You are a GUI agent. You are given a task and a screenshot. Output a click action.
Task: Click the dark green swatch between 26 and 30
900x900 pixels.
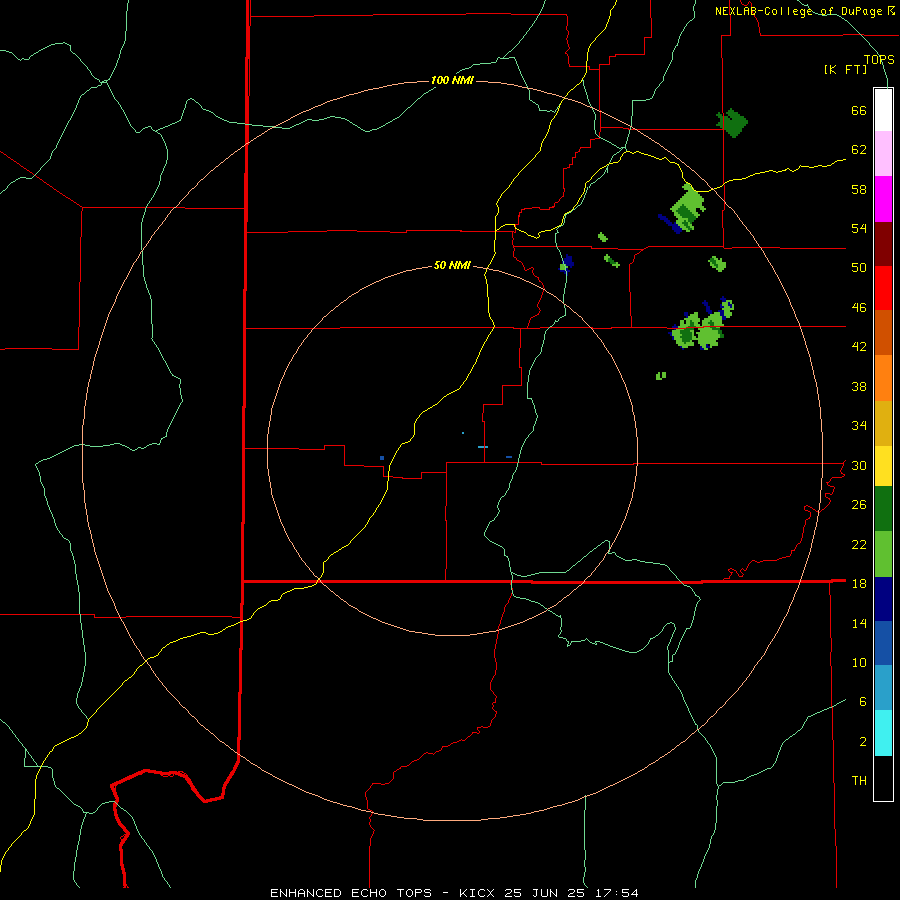coord(883,509)
